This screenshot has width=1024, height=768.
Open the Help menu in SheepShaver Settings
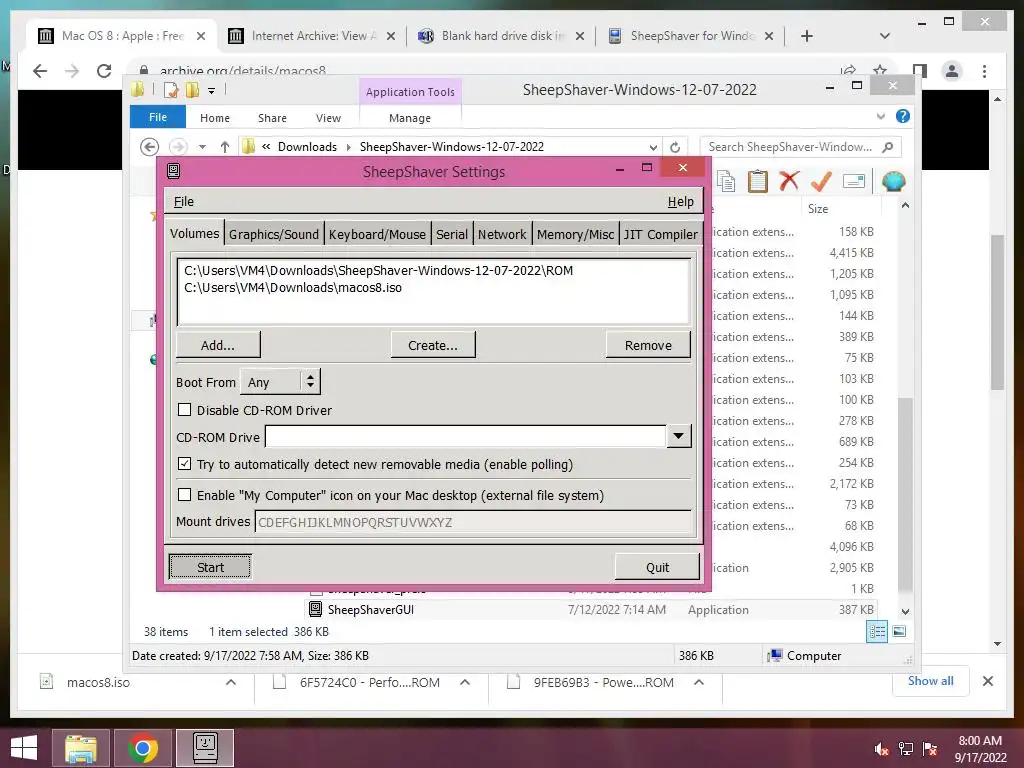tap(680, 202)
